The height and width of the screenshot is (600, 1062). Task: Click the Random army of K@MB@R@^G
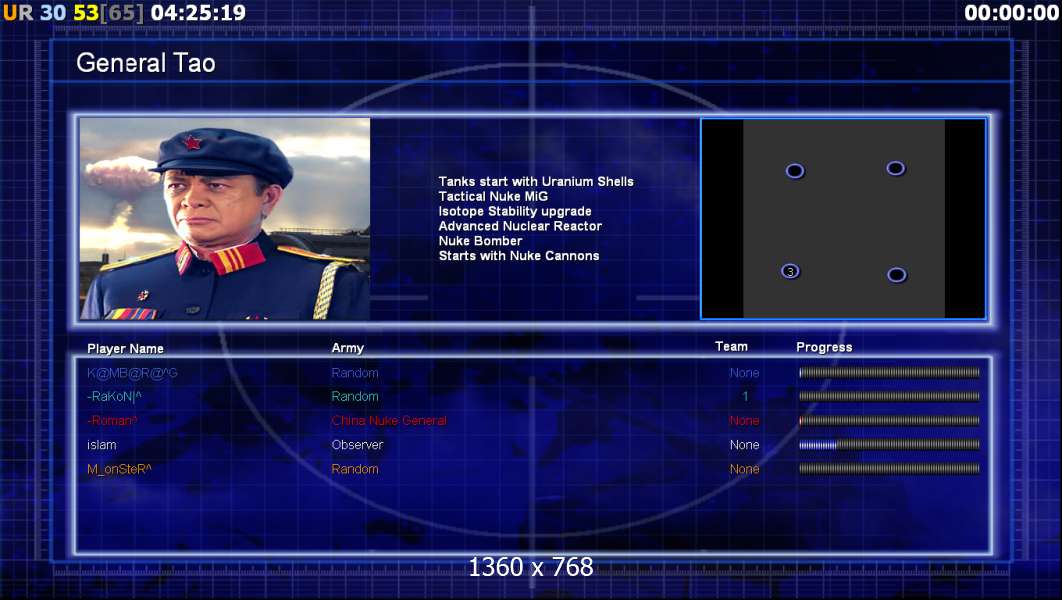(355, 373)
